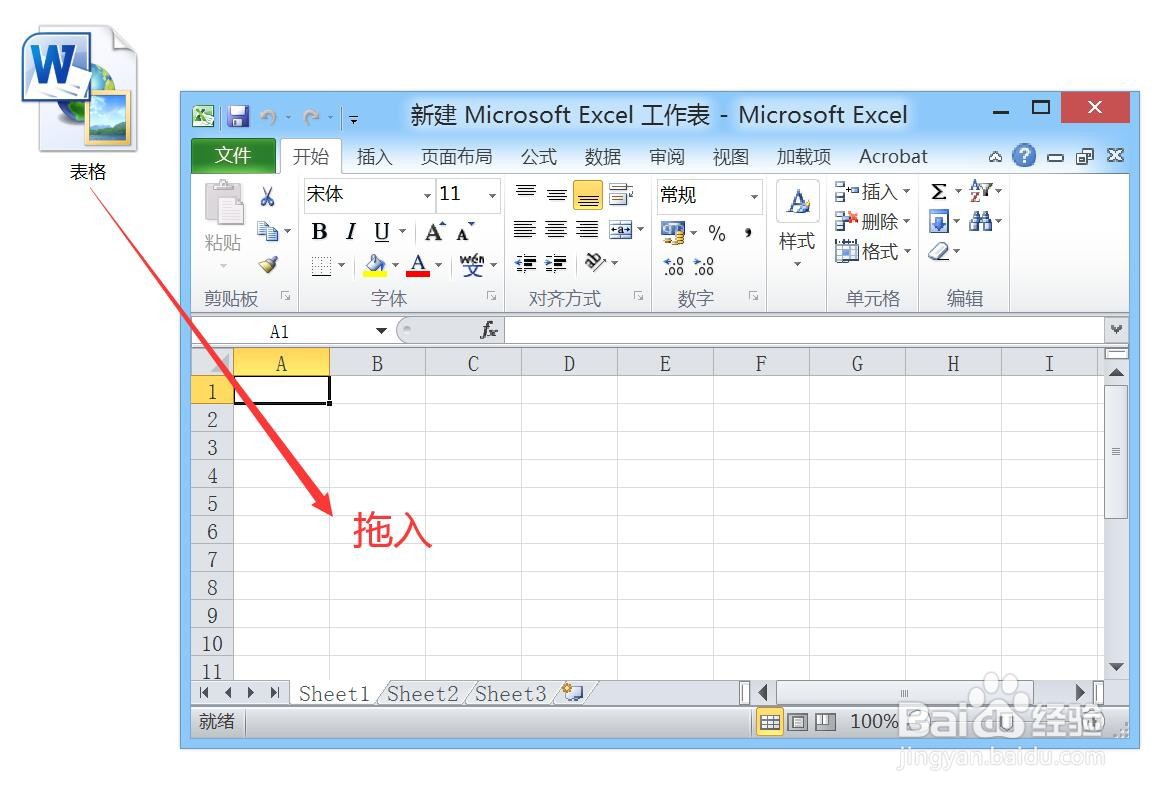Switch to the 数据 tab
This screenshot has width=1170, height=797.
[x=603, y=157]
